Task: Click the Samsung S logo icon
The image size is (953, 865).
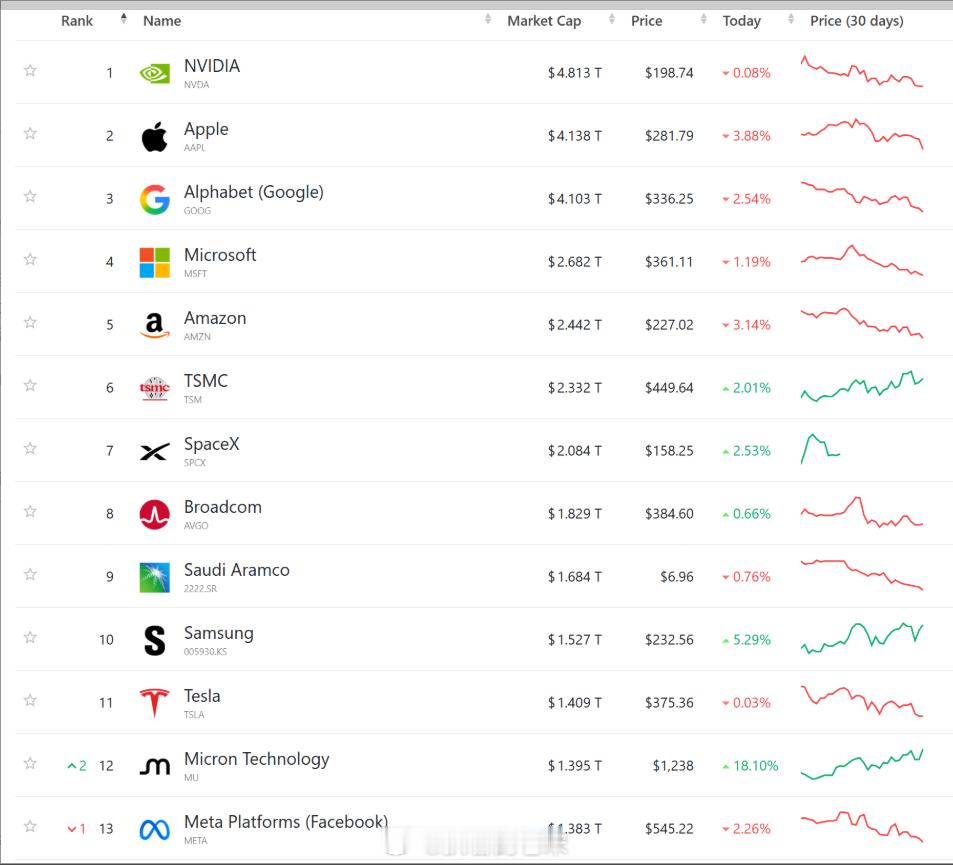Action: pos(154,640)
